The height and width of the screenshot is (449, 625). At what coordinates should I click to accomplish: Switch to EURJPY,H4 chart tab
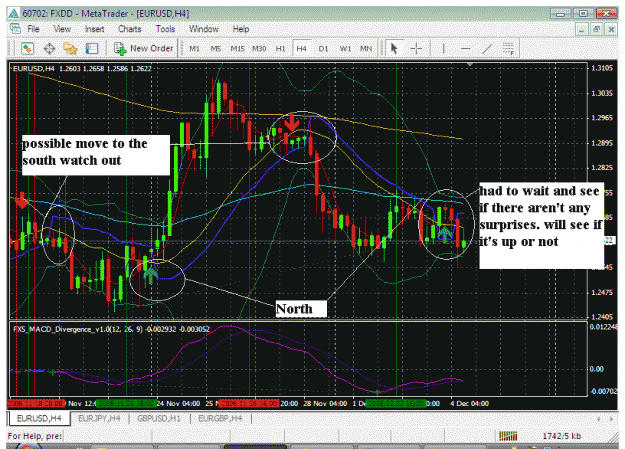(x=99, y=418)
